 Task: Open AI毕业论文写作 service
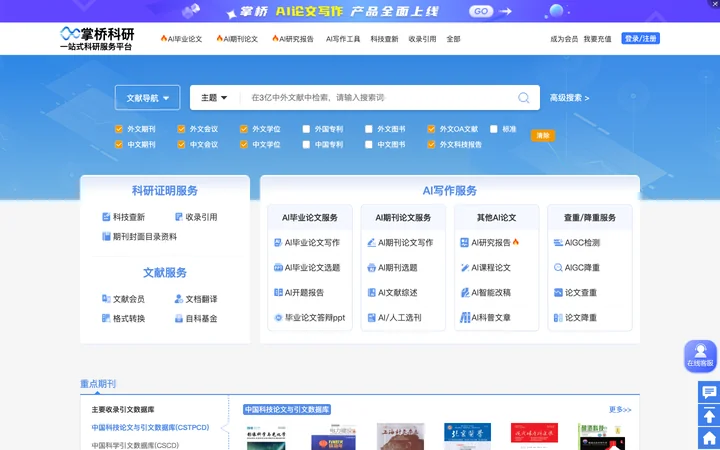pos(307,242)
